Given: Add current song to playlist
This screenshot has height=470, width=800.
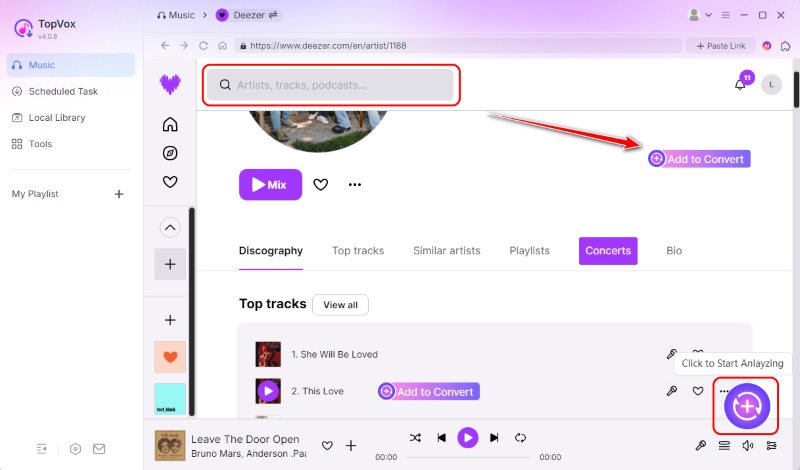Looking at the screenshot, I should pyautogui.click(x=351, y=446).
